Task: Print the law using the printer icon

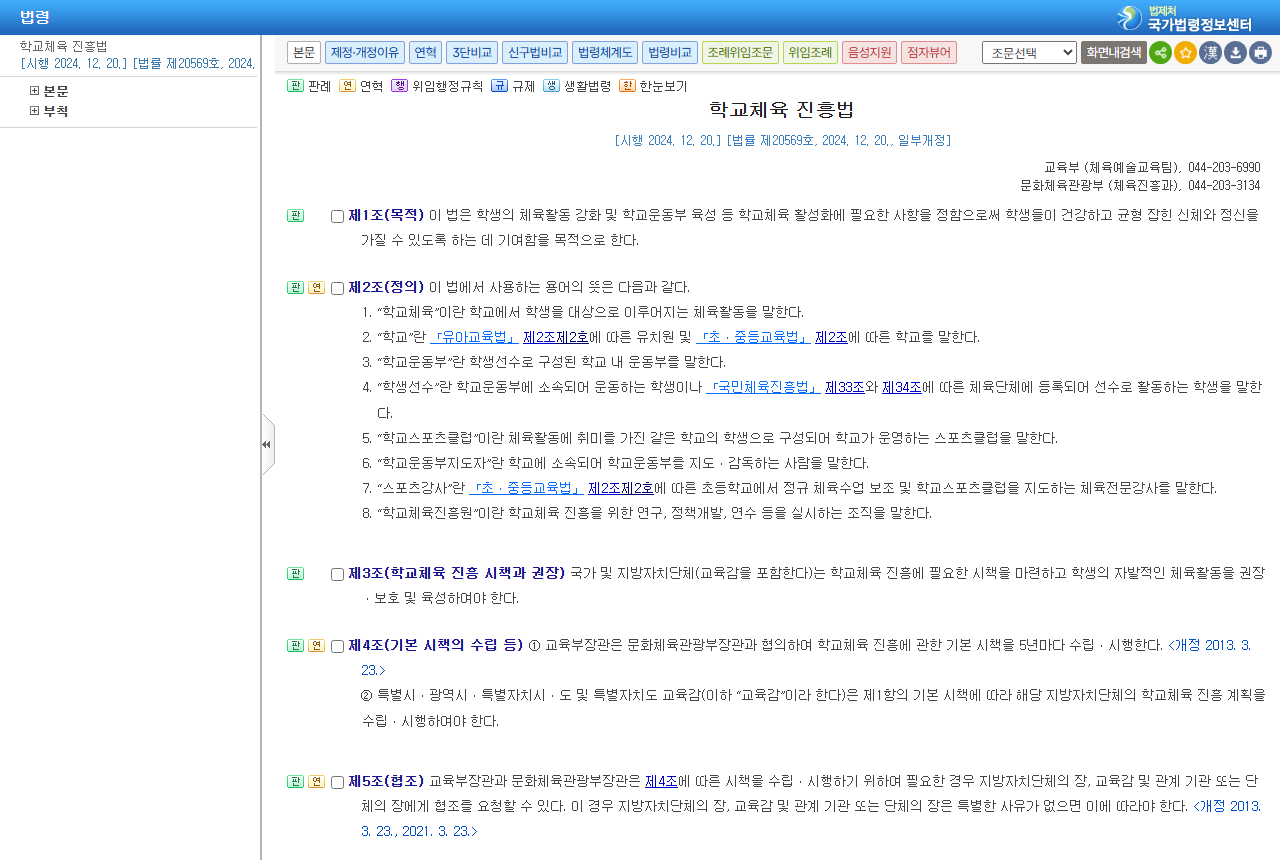Action: 1260,53
